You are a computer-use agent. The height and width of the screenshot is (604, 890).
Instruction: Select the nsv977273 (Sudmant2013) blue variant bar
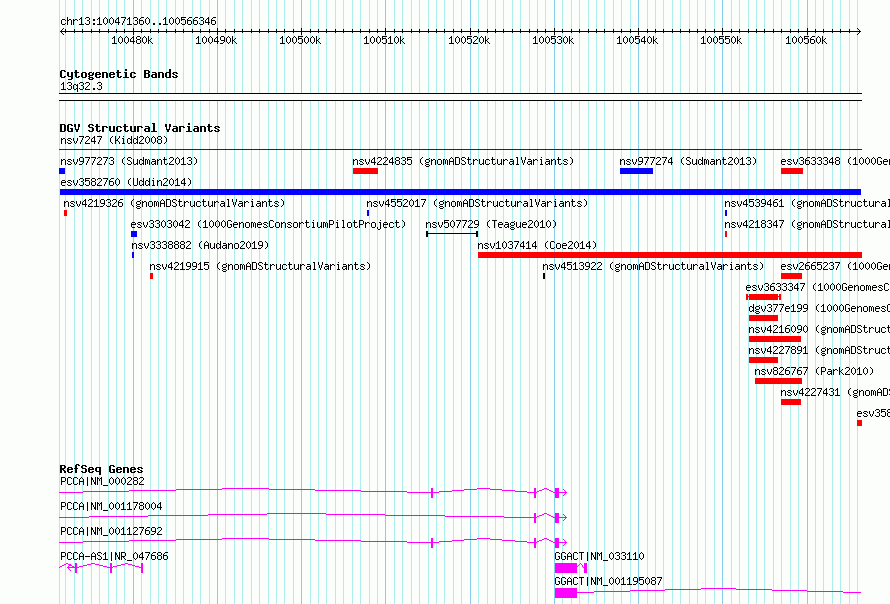62,171
